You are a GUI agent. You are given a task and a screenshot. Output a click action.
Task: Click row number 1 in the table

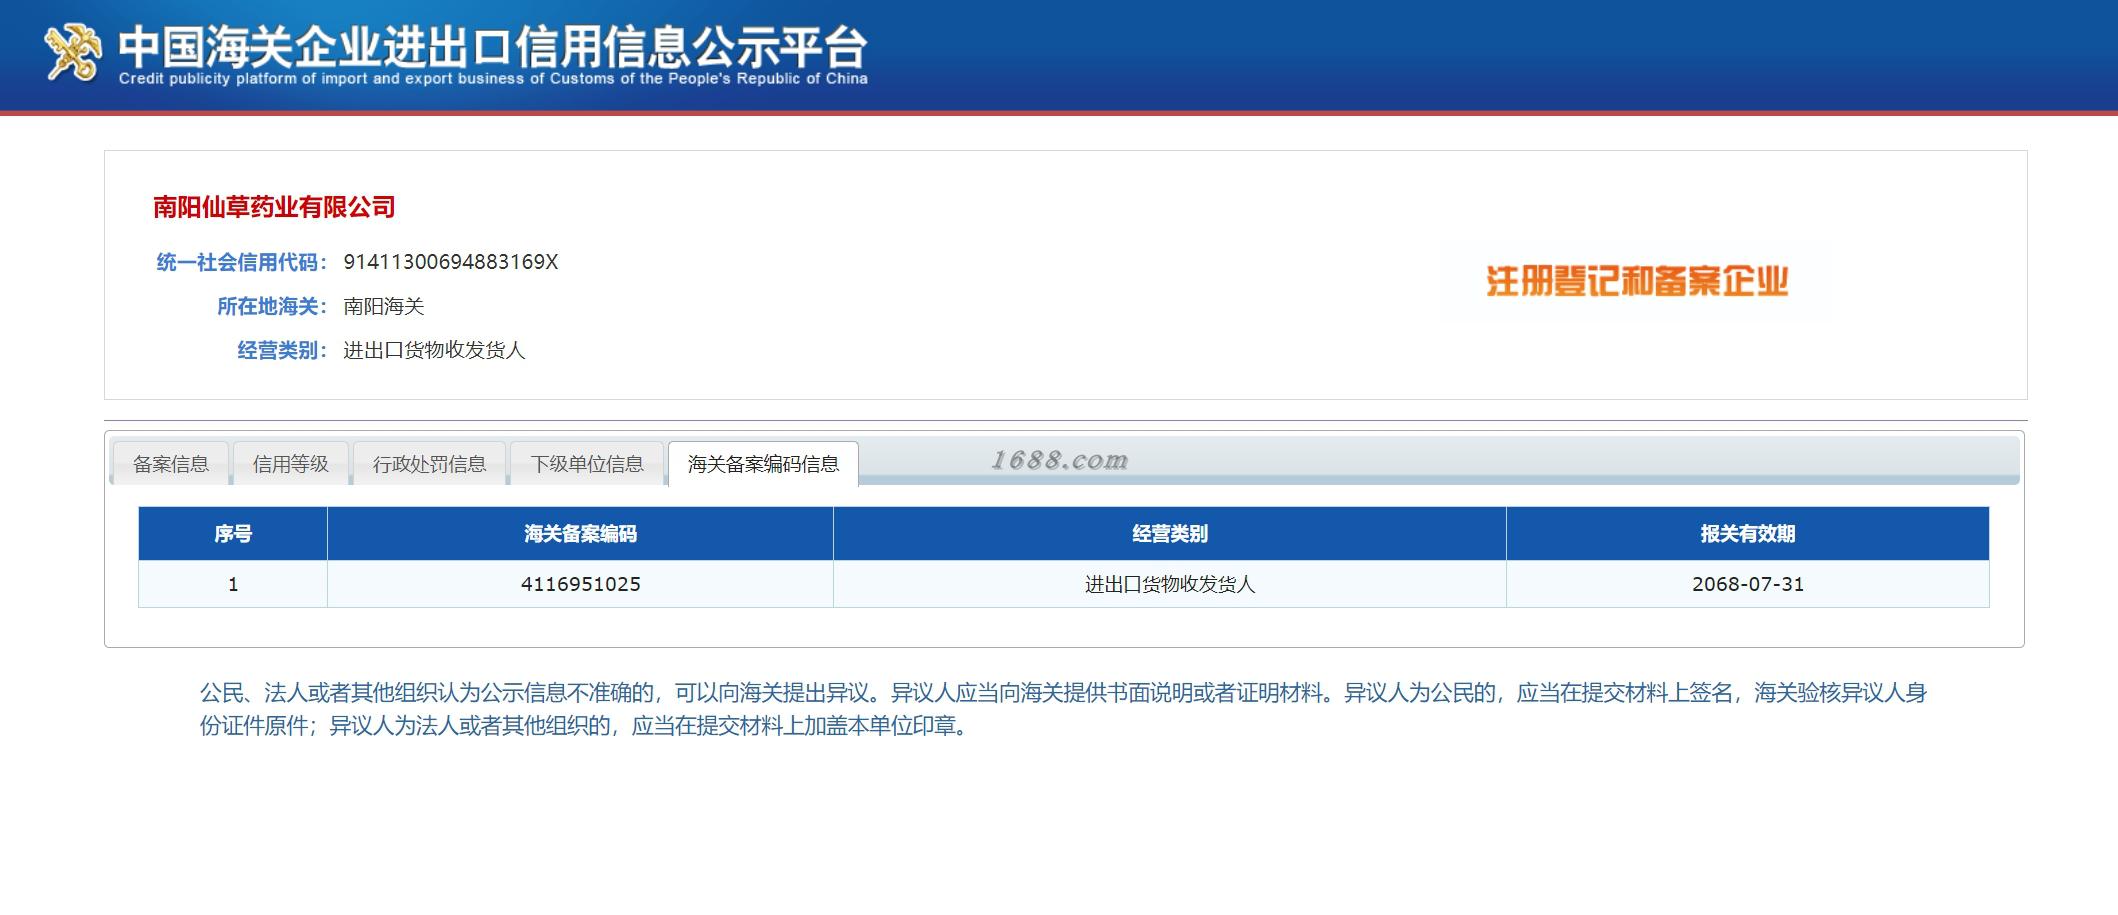pyautogui.click(x=233, y=584)
